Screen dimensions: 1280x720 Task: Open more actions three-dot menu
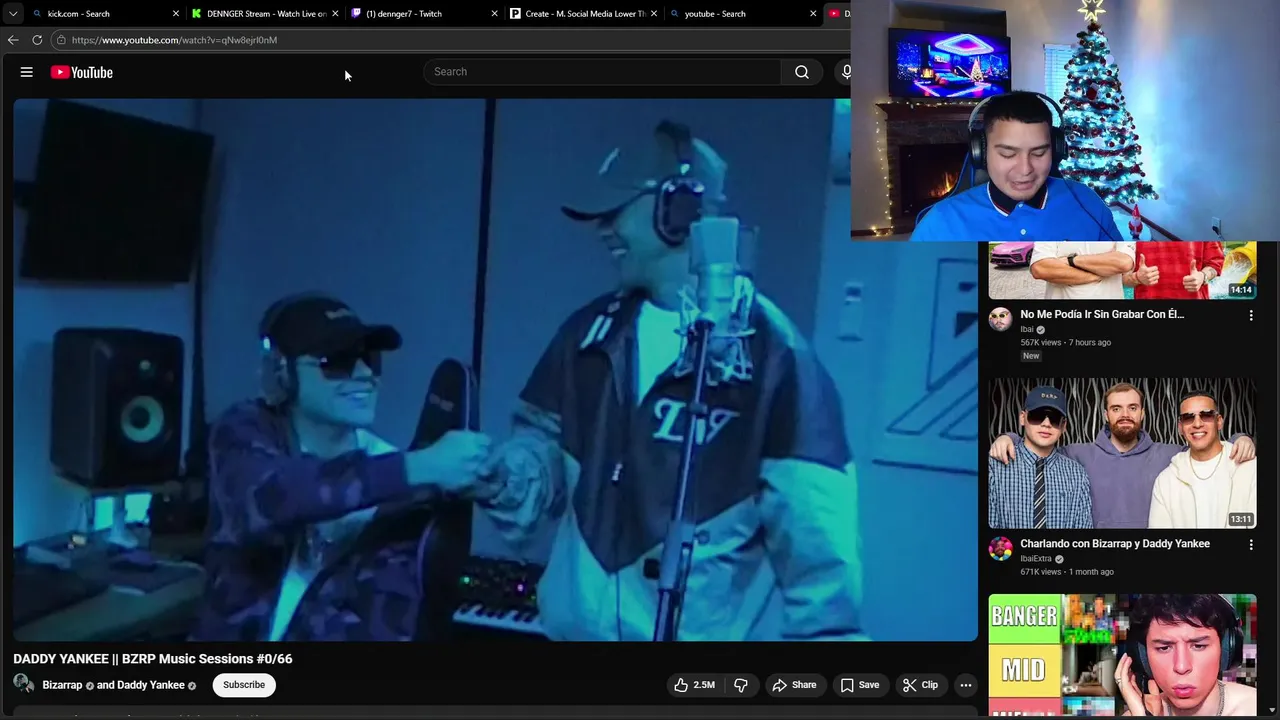tap(965, 685)
